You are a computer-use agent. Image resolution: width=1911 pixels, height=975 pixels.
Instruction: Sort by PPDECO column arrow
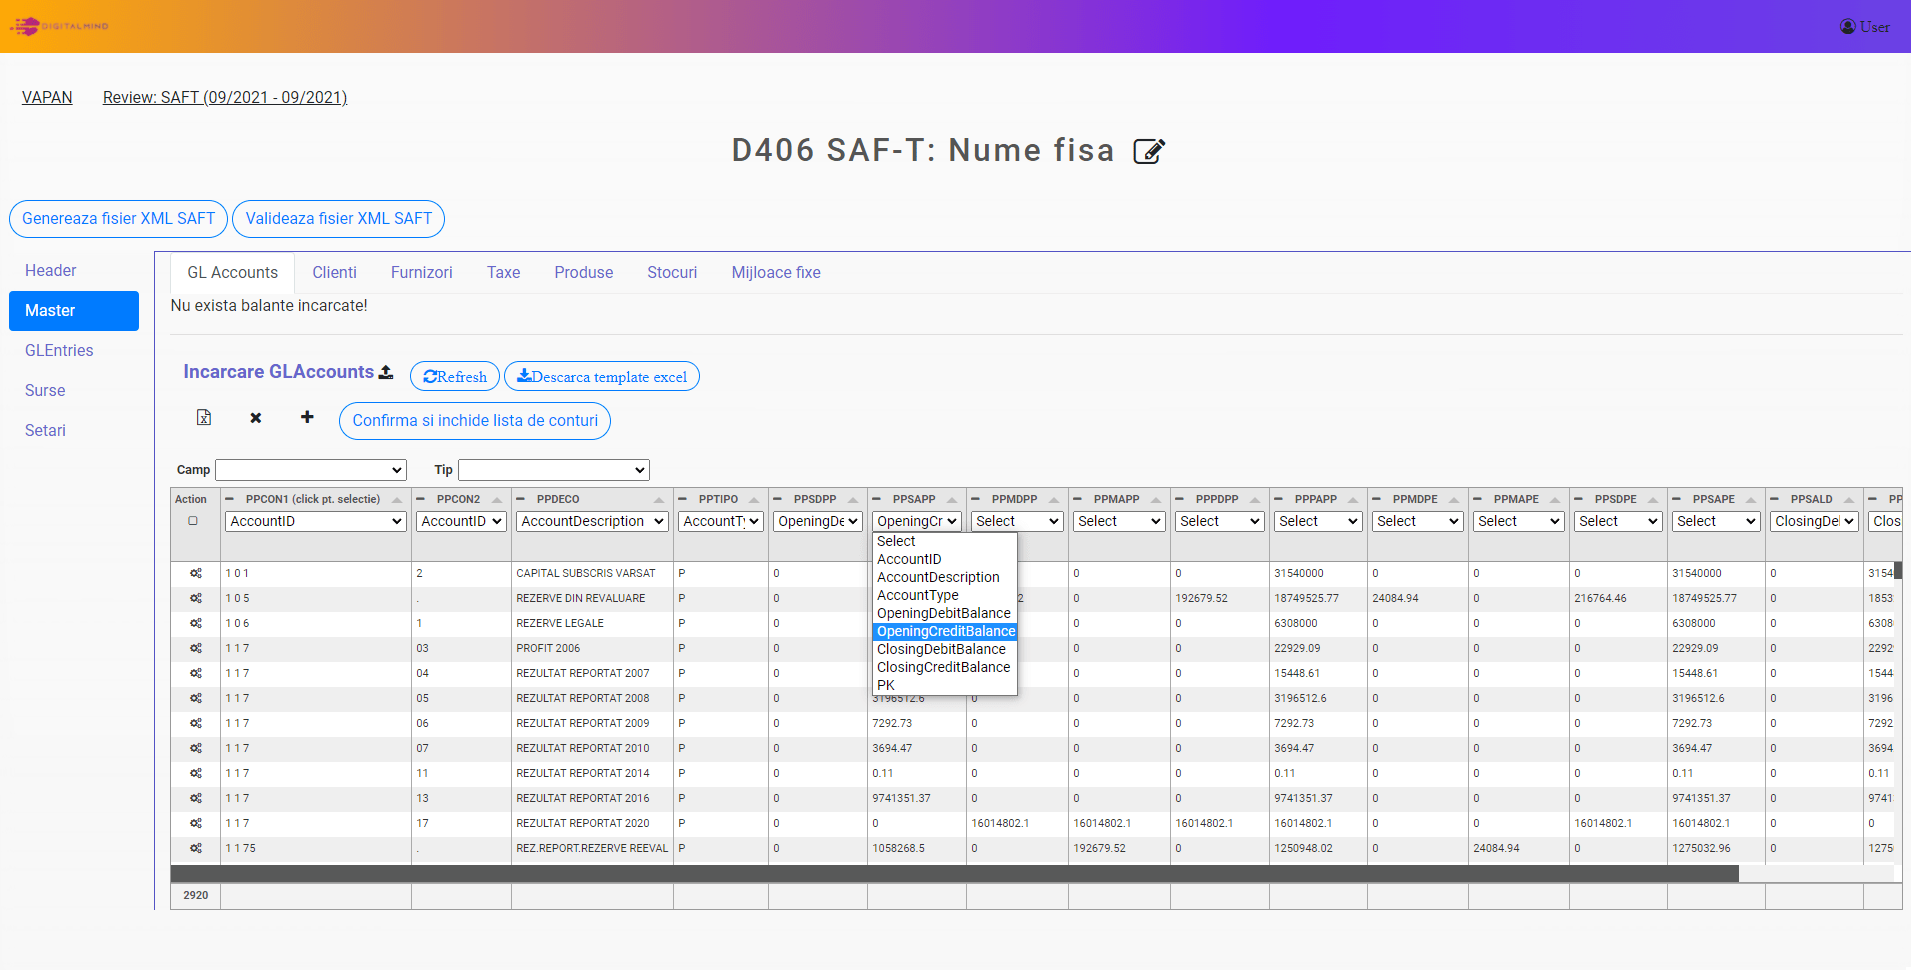(658, 500)
